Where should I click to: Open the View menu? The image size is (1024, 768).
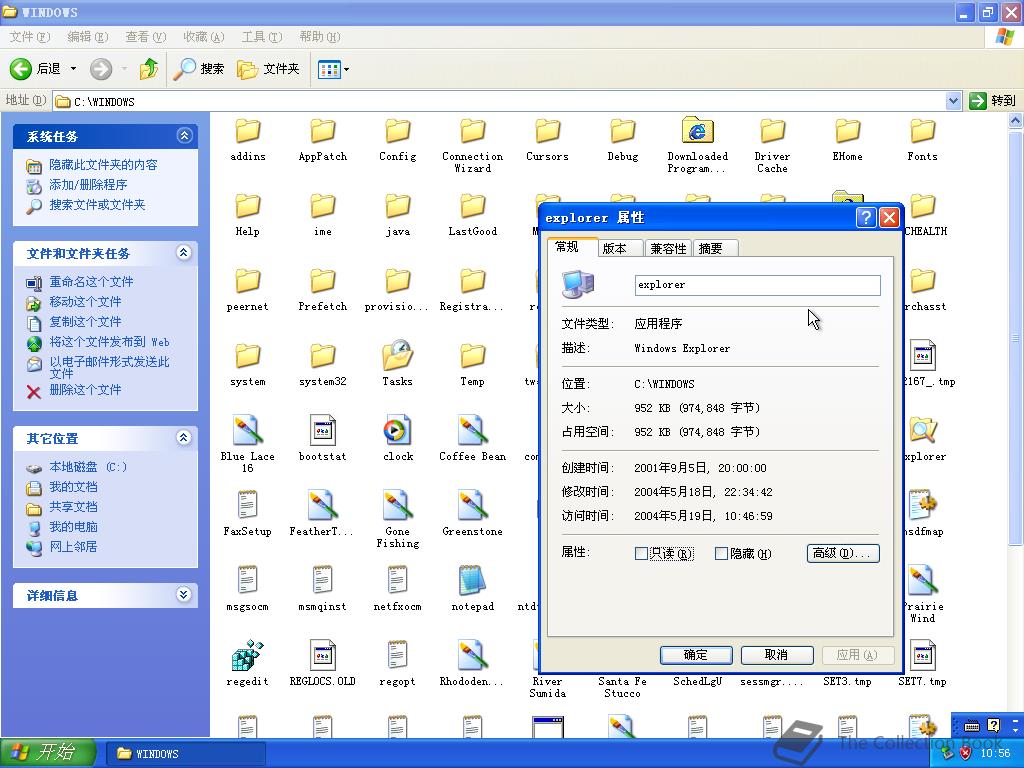pyautogui.click(x=146, y=37)
